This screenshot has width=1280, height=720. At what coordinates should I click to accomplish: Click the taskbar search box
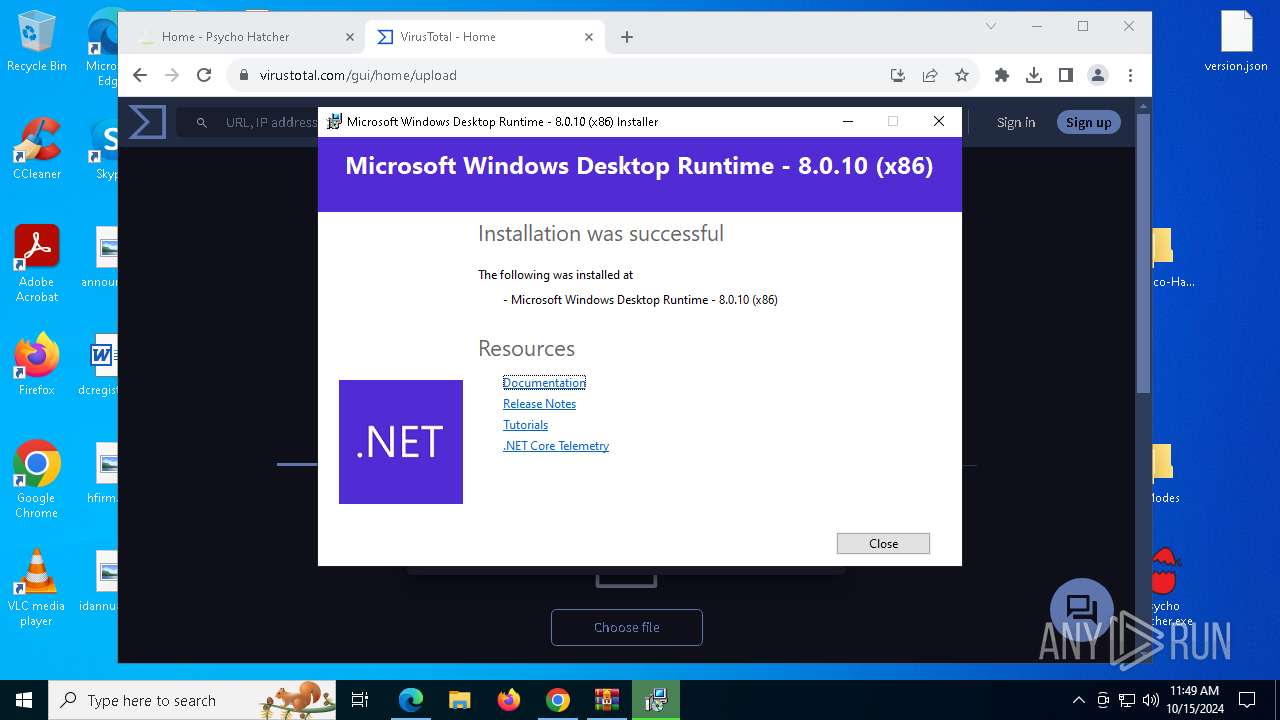pos(194,700)
